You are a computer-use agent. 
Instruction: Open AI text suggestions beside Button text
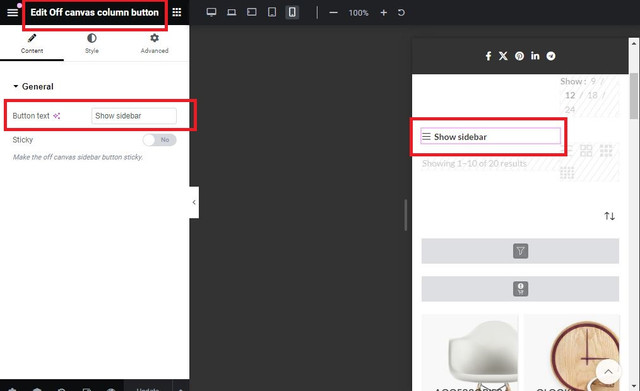click(x=57, y=116)
